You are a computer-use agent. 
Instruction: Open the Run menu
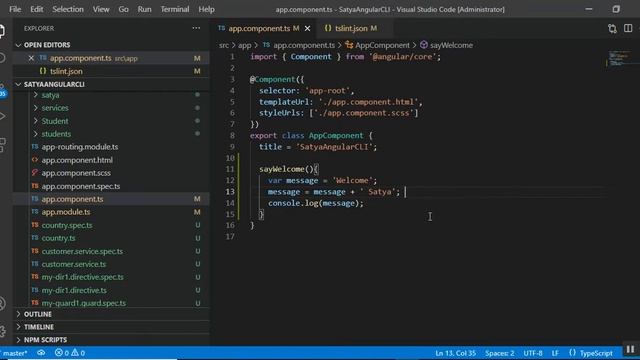point(144,9)
